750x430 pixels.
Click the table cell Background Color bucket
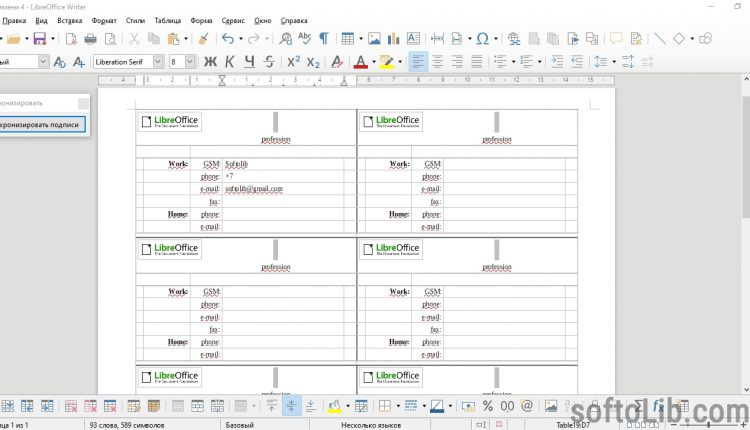point(335,406)
